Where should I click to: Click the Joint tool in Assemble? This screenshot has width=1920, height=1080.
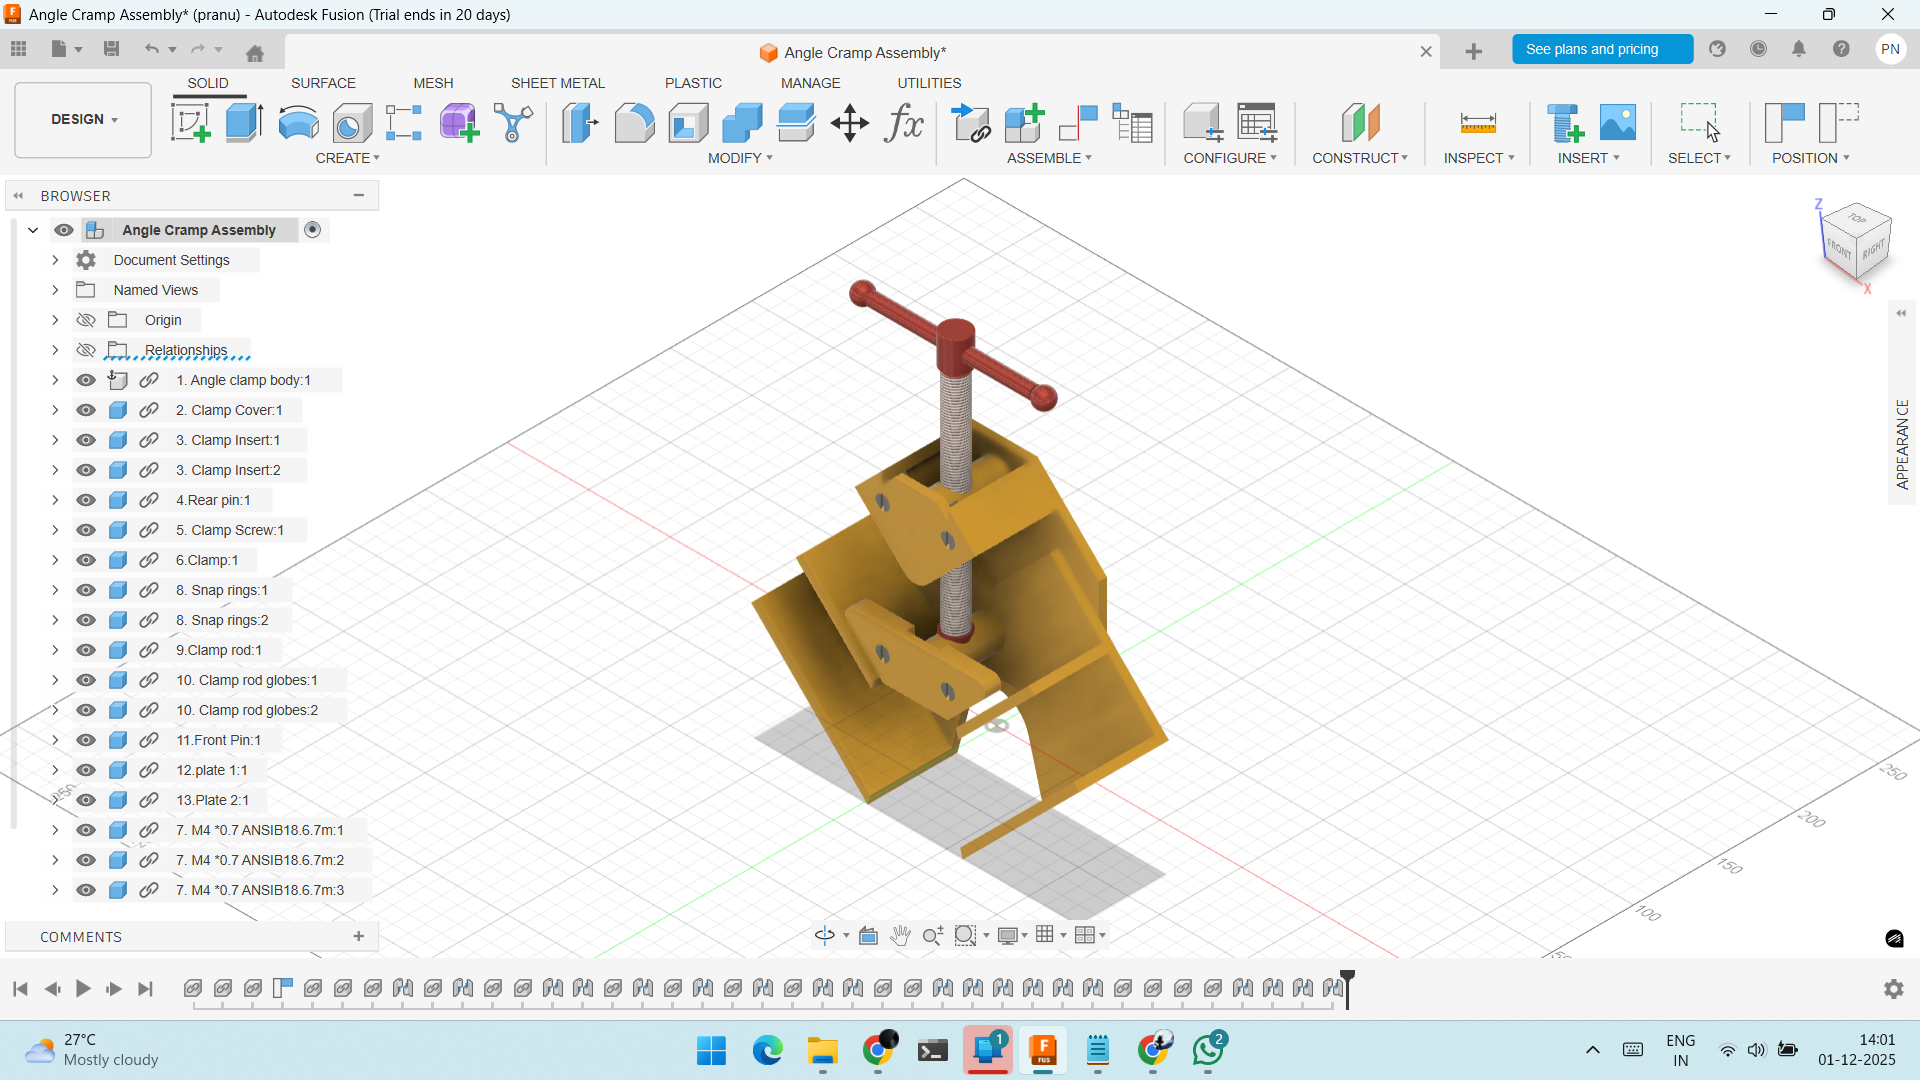(x=1078, y=123)
